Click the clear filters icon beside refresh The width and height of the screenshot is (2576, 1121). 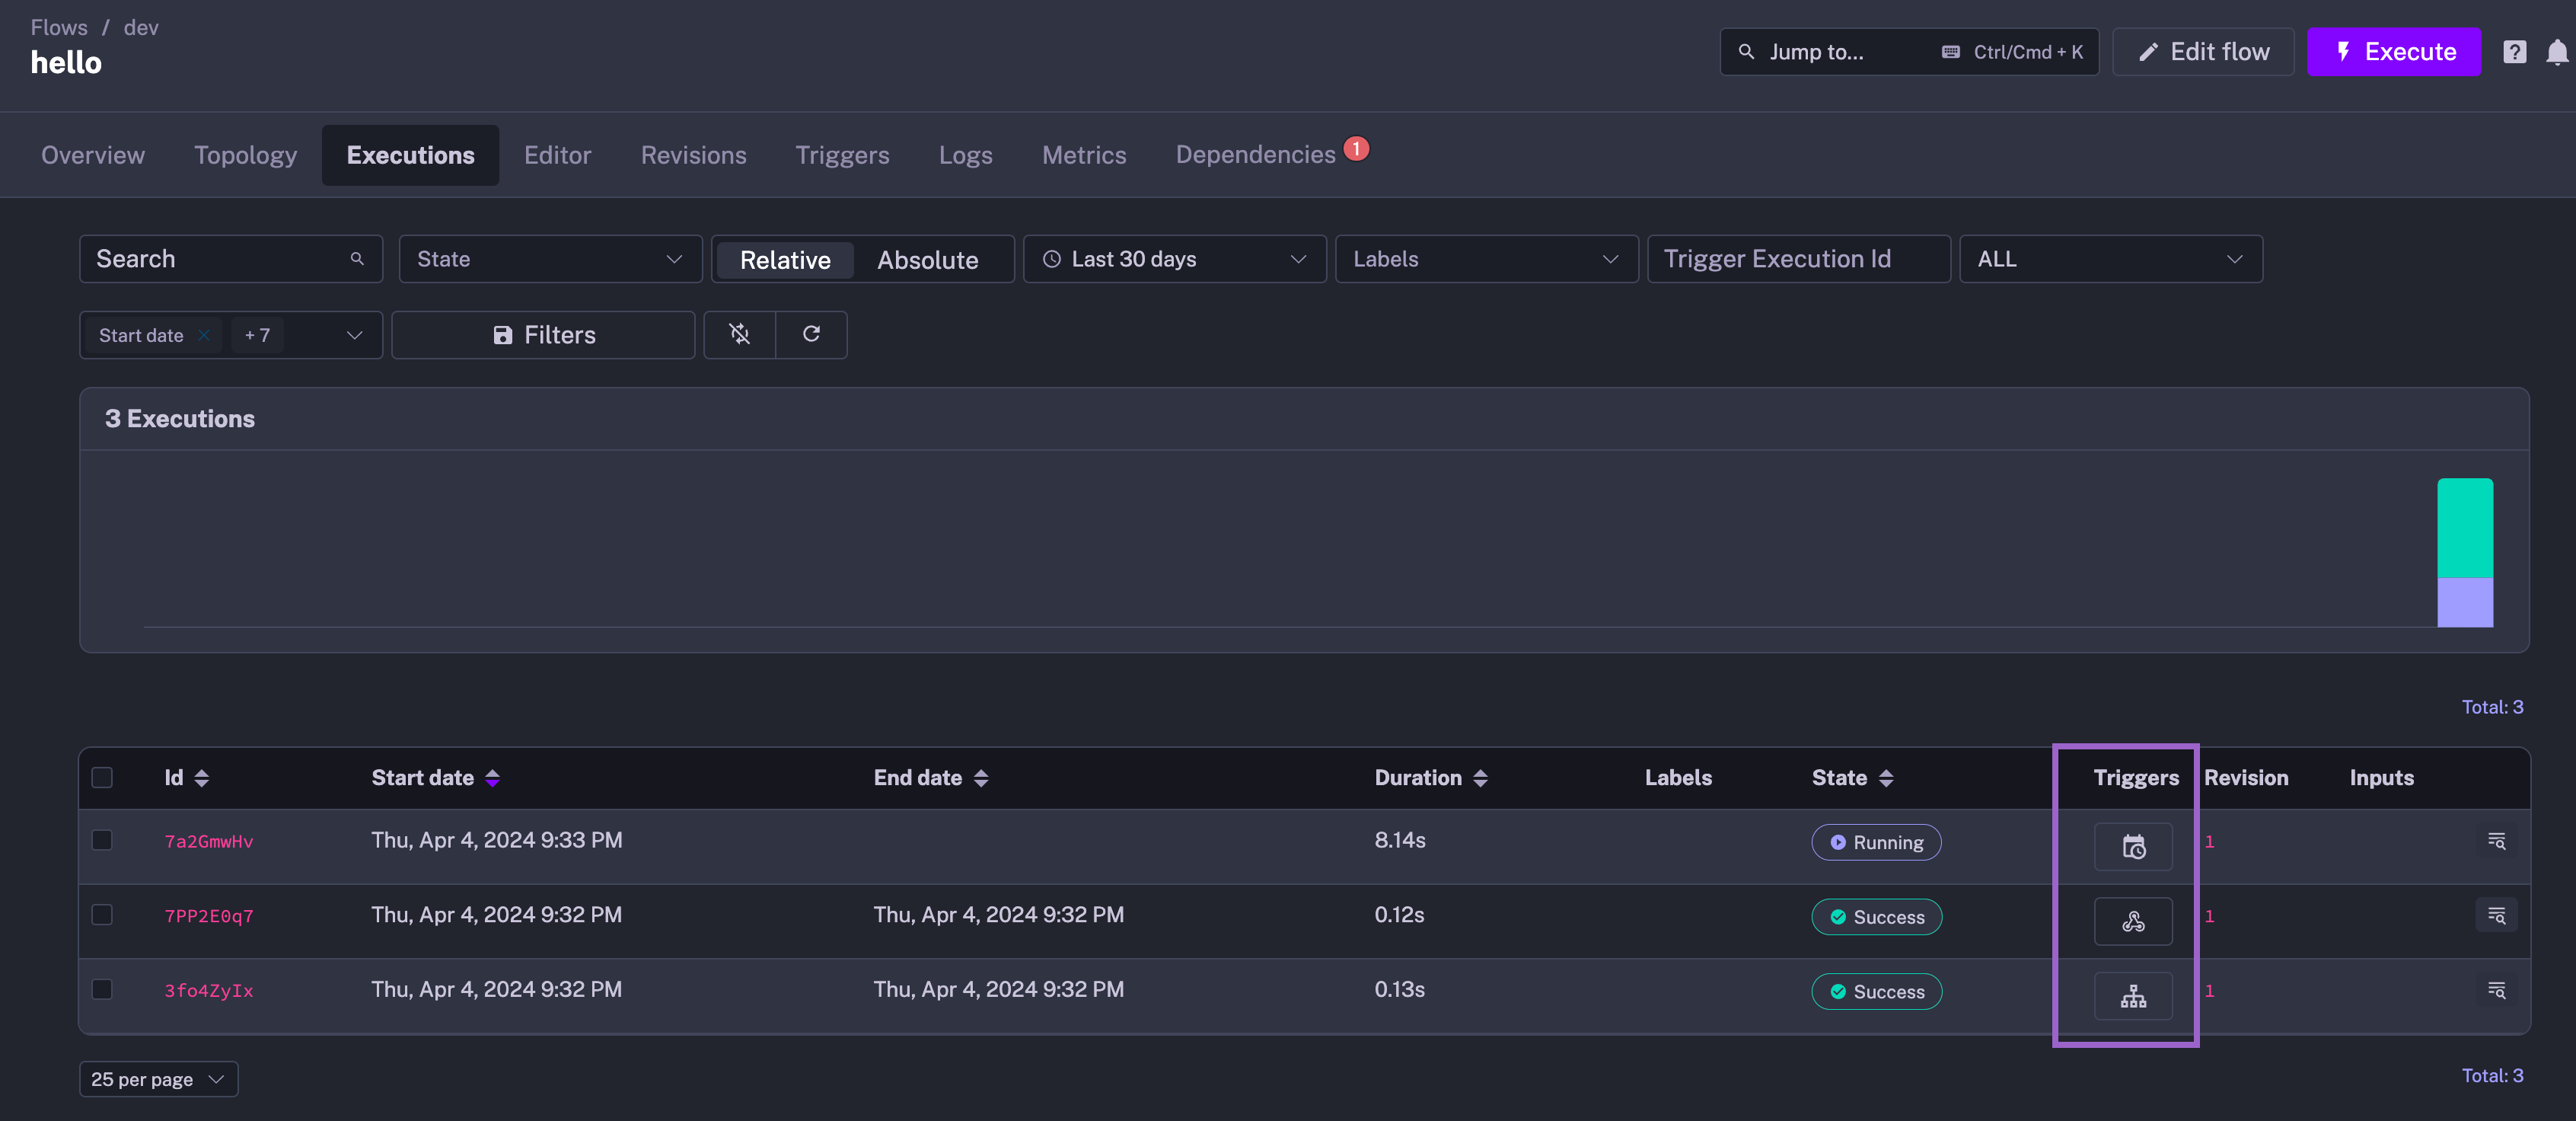pyautogui.click(x=739, y=334)
